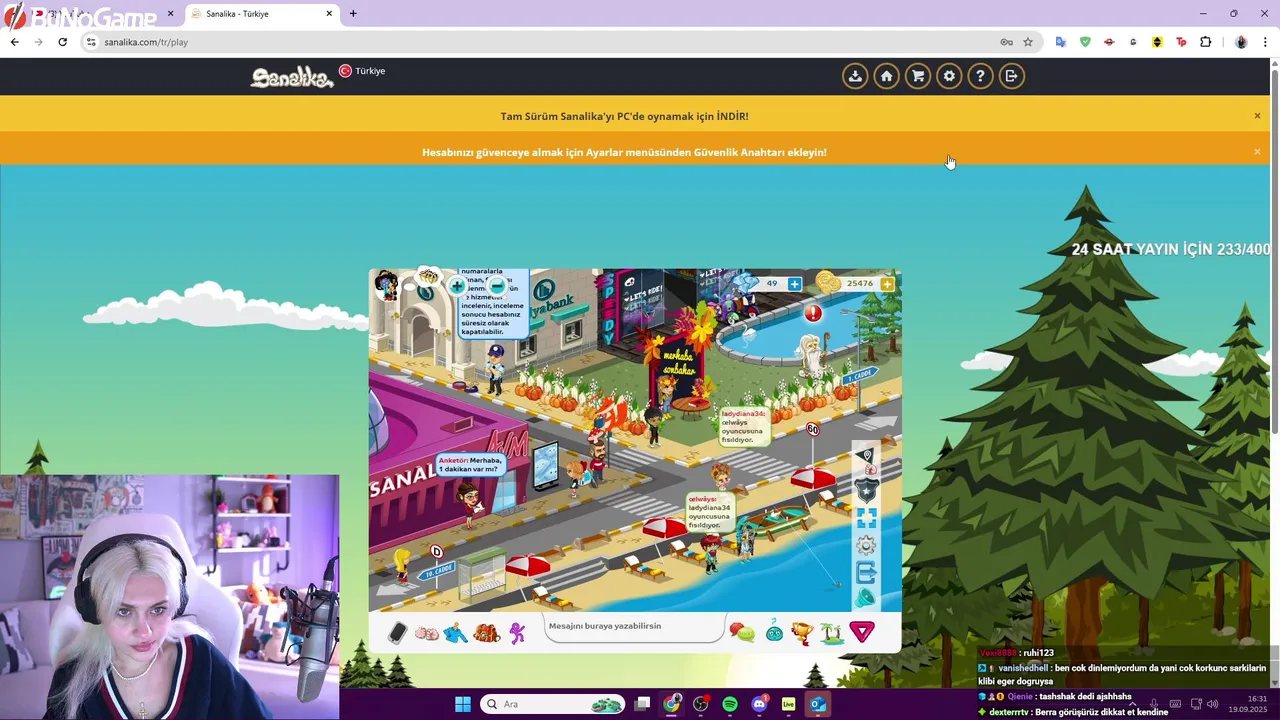Open a new browser tab
Image resolution: width=1280 pixels, height=720 pixels.
[353, 14]
